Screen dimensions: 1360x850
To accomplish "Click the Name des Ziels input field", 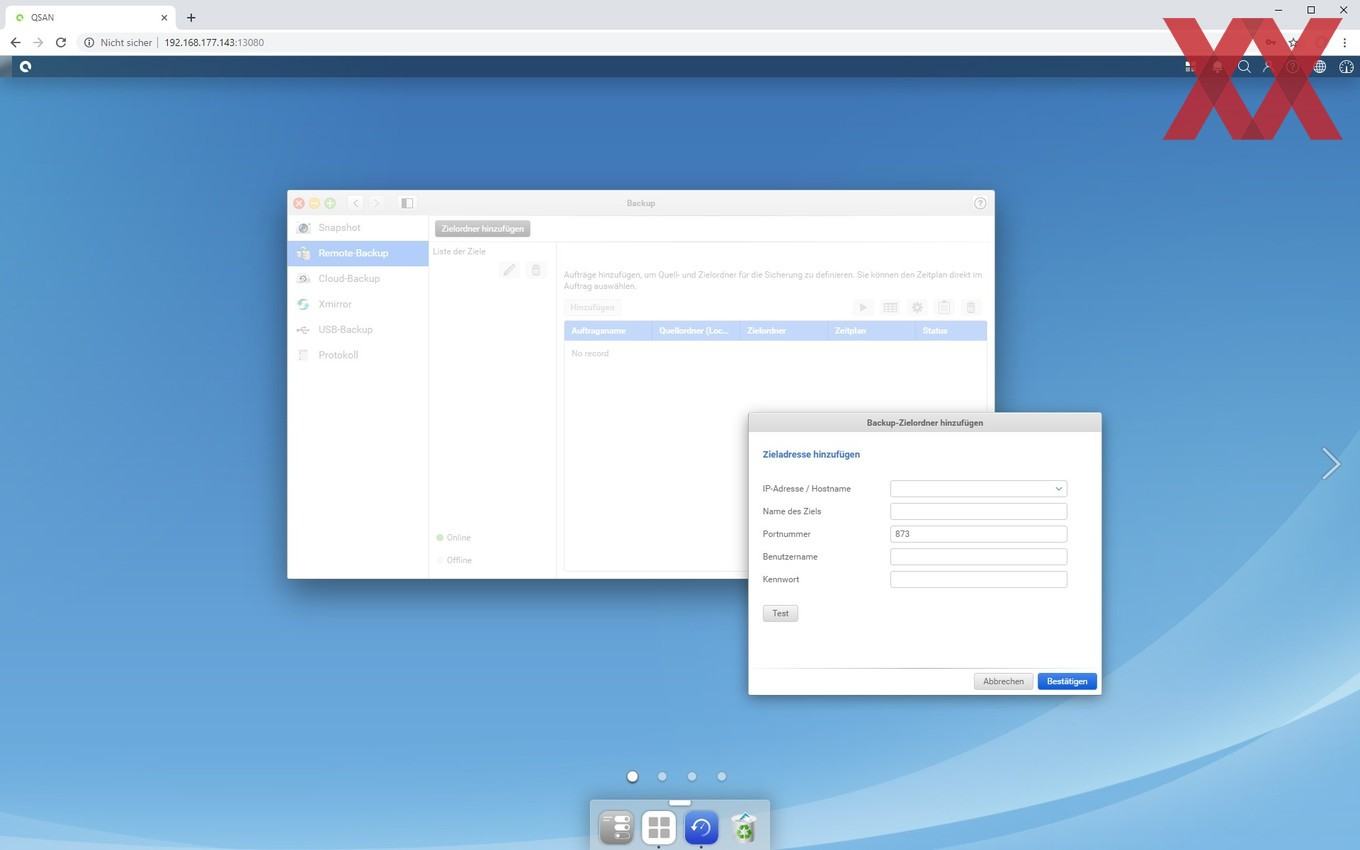I will pos(978,511).
